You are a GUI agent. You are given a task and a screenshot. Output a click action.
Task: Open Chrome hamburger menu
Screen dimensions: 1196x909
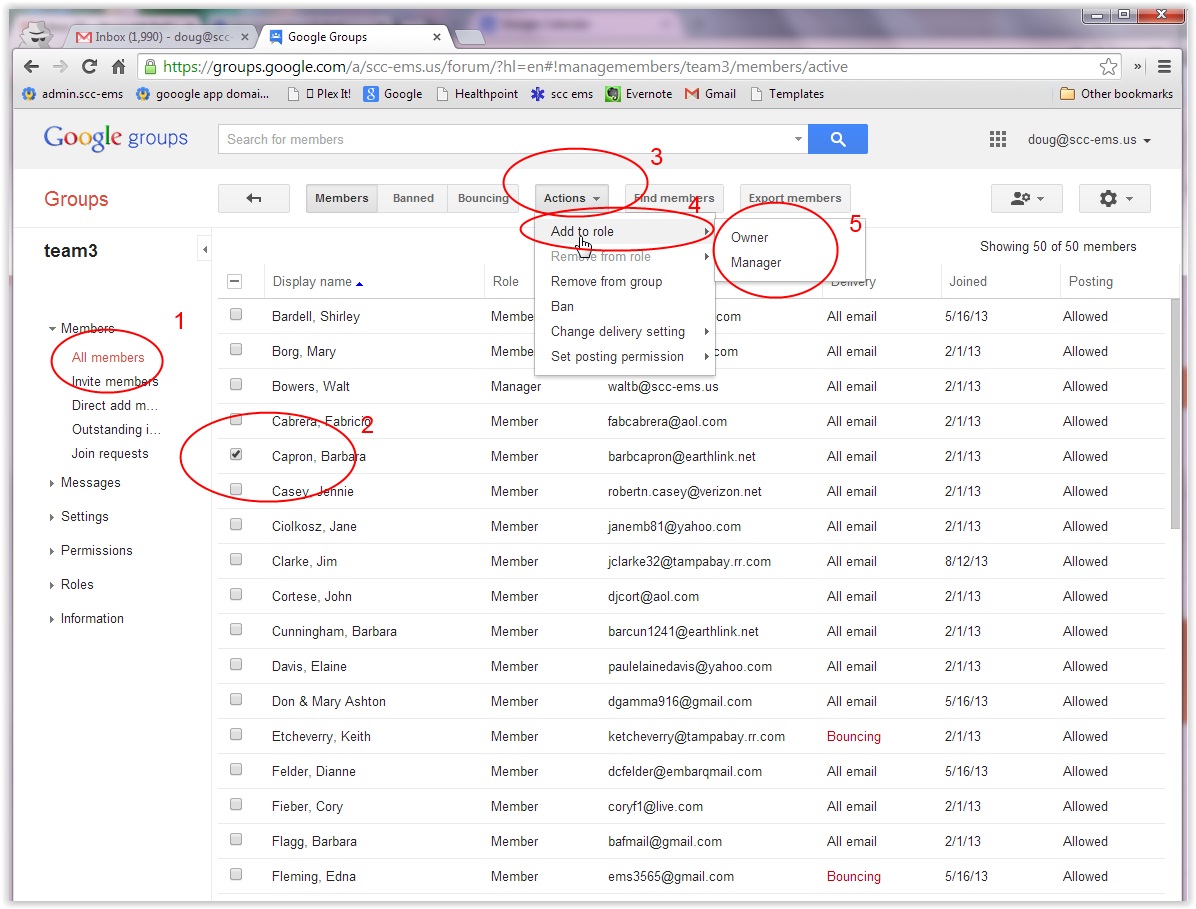pyautogui.click(x=1164, y=67)
